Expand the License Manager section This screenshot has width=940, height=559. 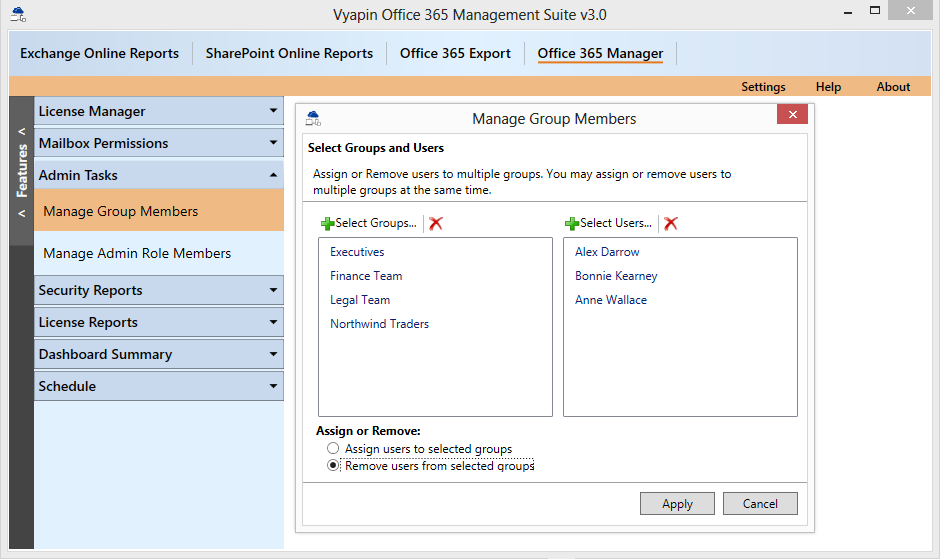tap(158, 111)
